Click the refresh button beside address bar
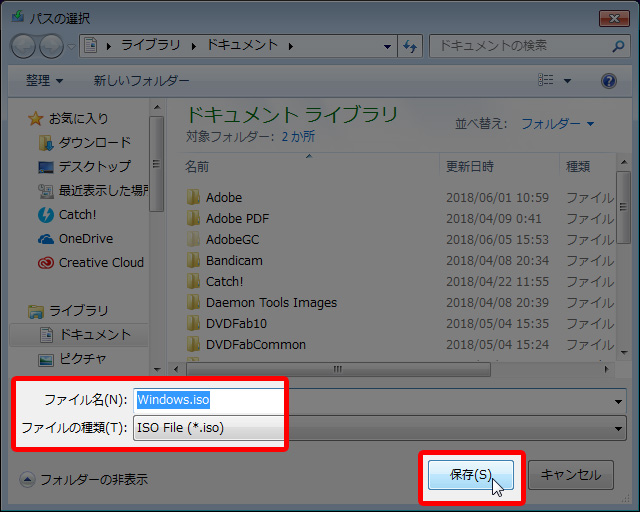This screenshot has height=512, width=640. (x=410, y=46)
